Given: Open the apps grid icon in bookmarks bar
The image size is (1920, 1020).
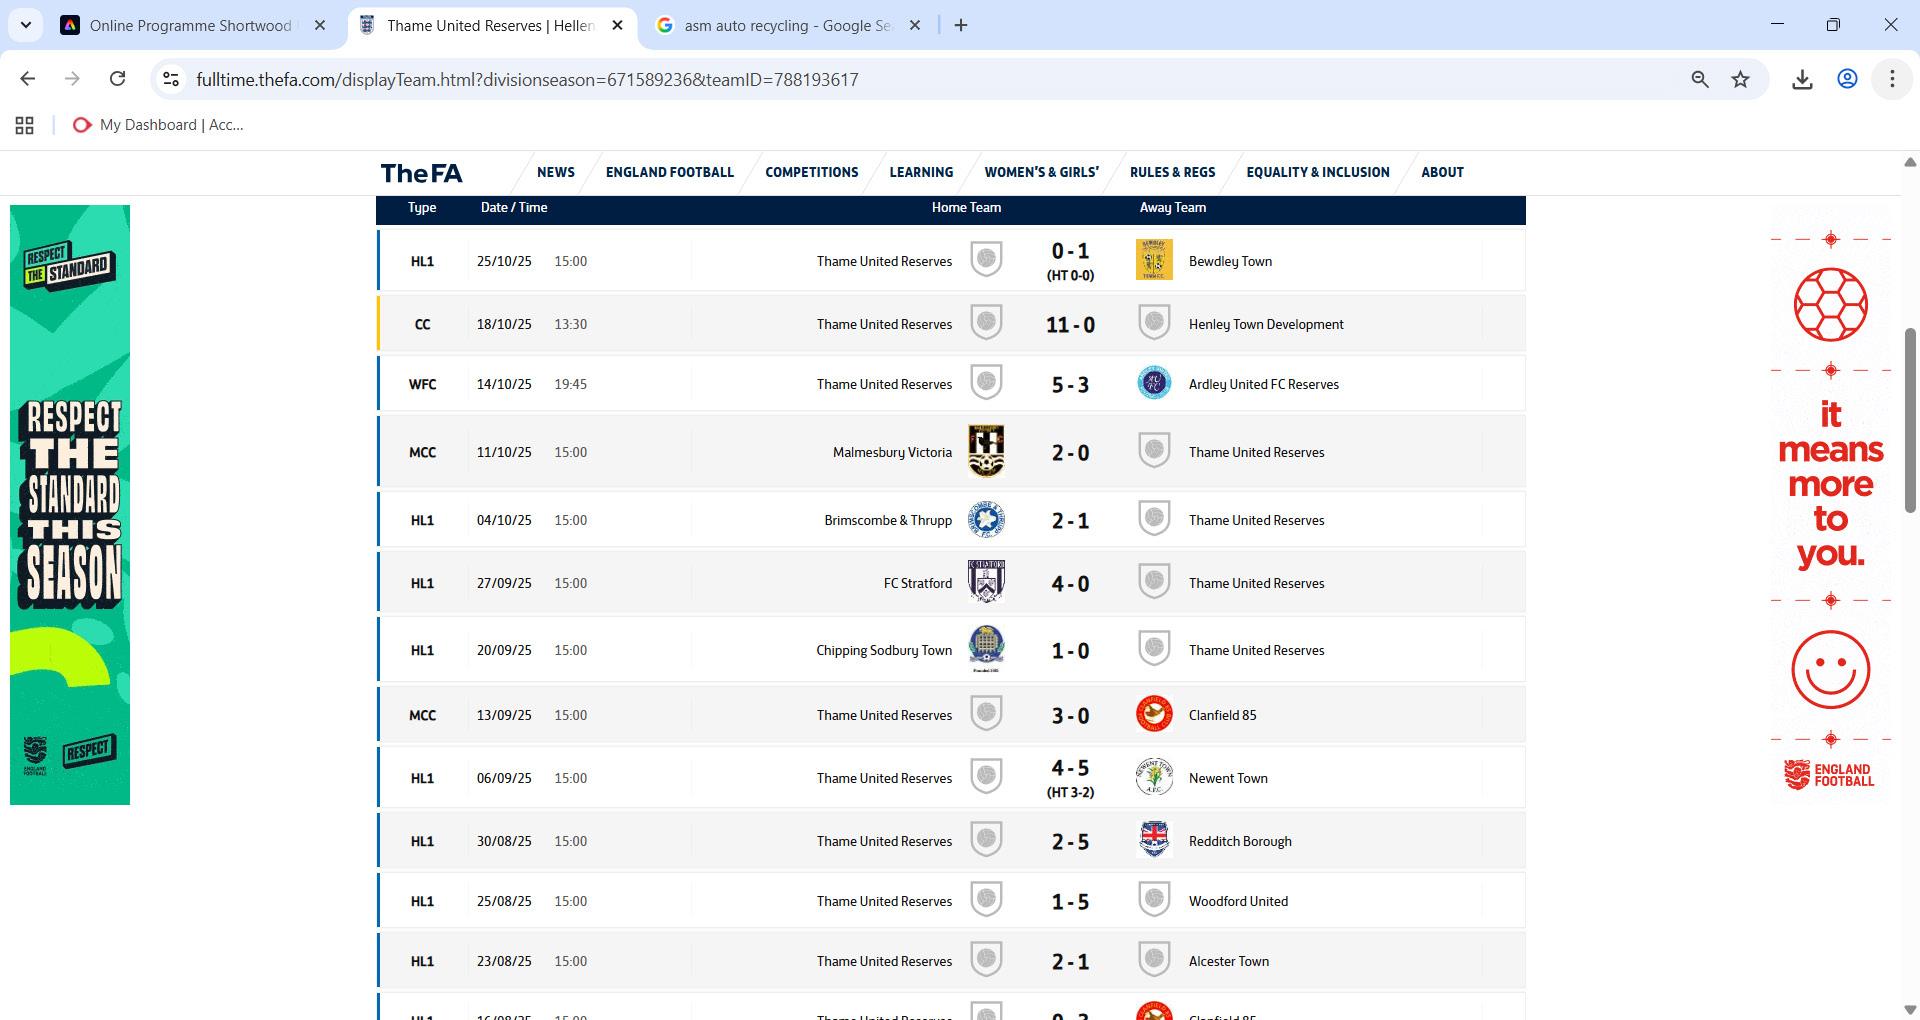Looking at the screenshot, I should pyautogui.click(x=25, y=125).
